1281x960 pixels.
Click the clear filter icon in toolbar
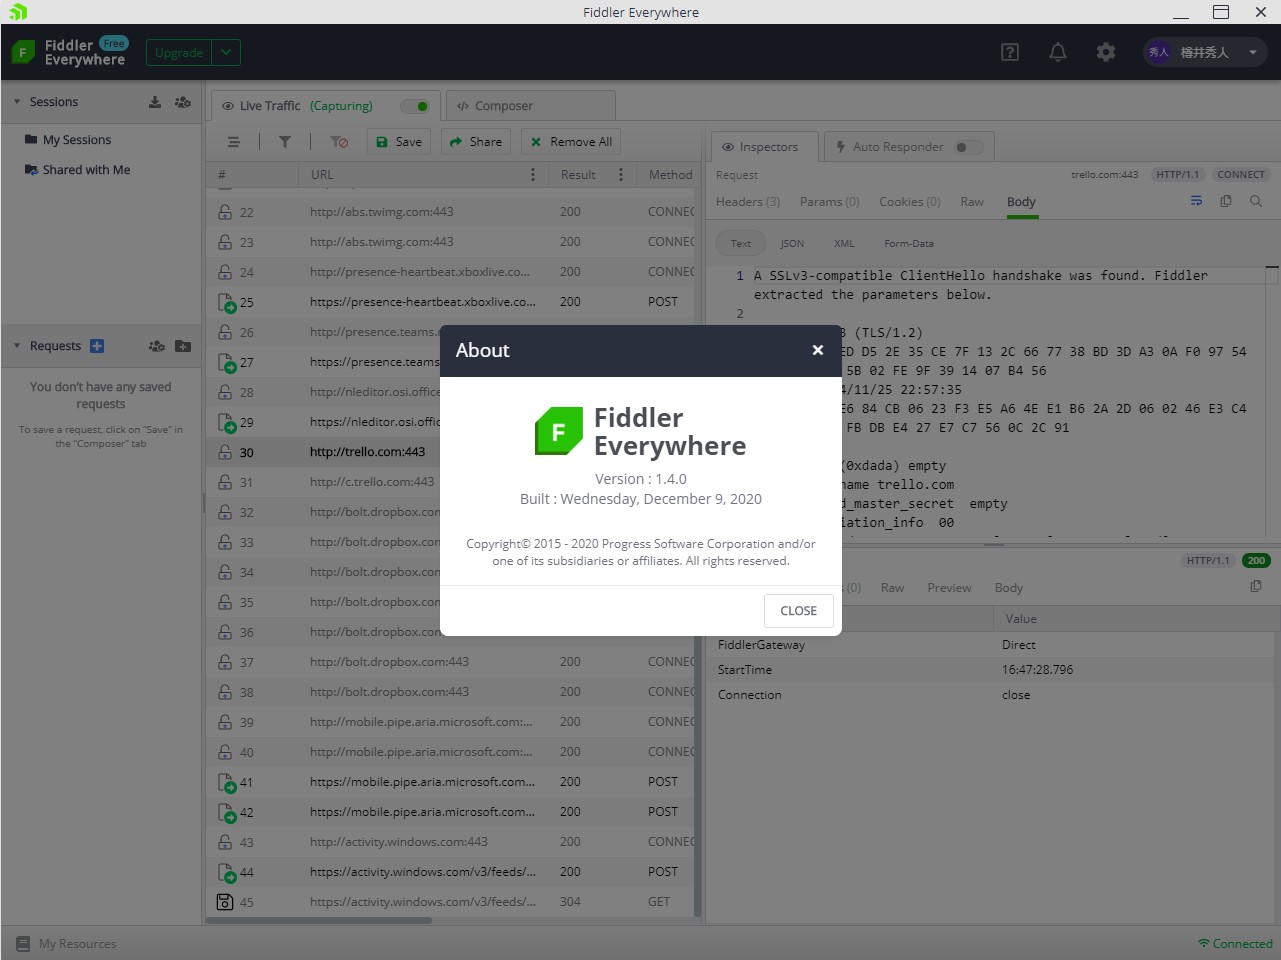click(339, 141)
